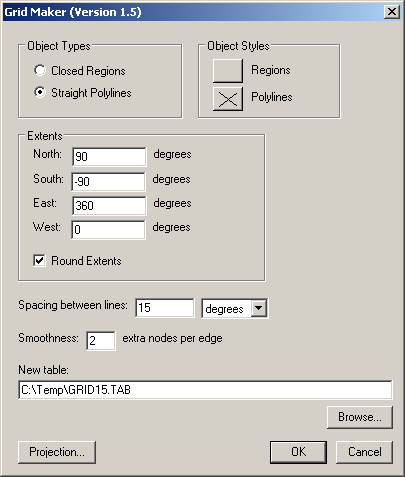Open the Regions style picker button
405x477 pixels.
tap(228, 71)
